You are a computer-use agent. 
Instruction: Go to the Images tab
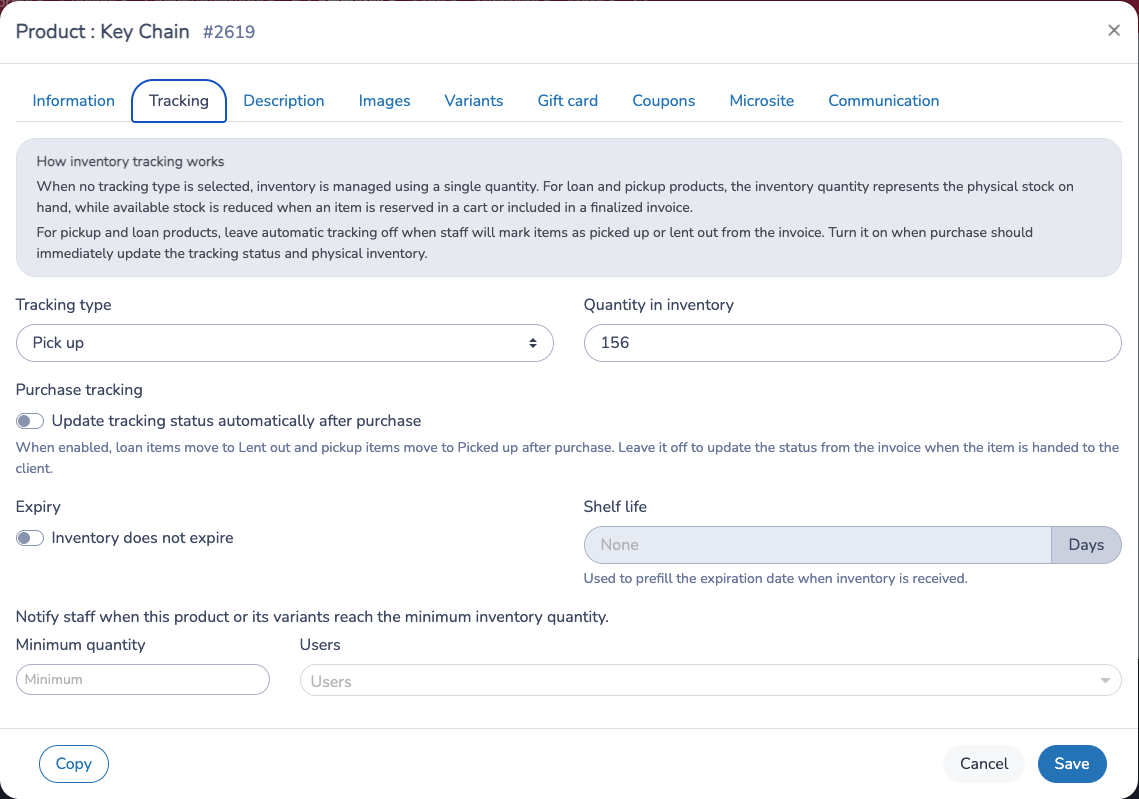coord(384,101)
